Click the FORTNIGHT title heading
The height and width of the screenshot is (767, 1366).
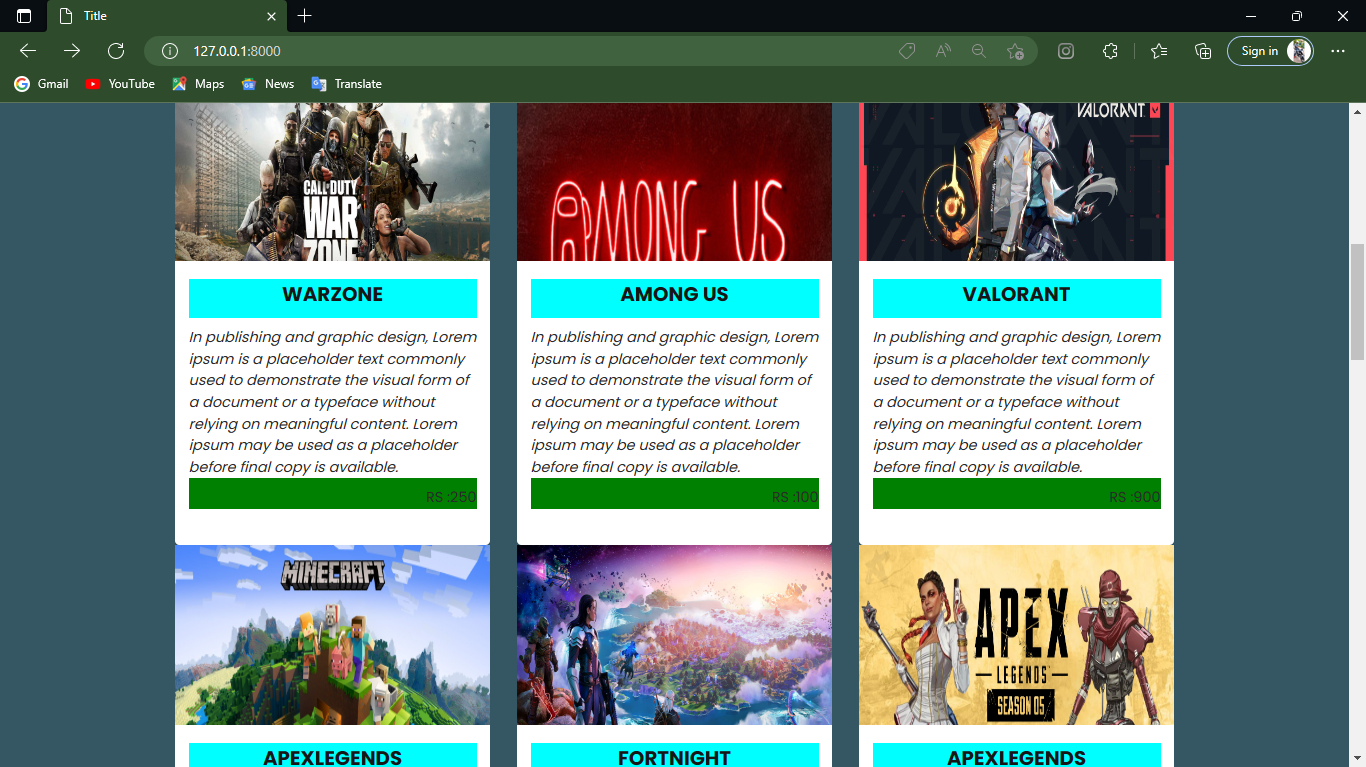point(675,756)
